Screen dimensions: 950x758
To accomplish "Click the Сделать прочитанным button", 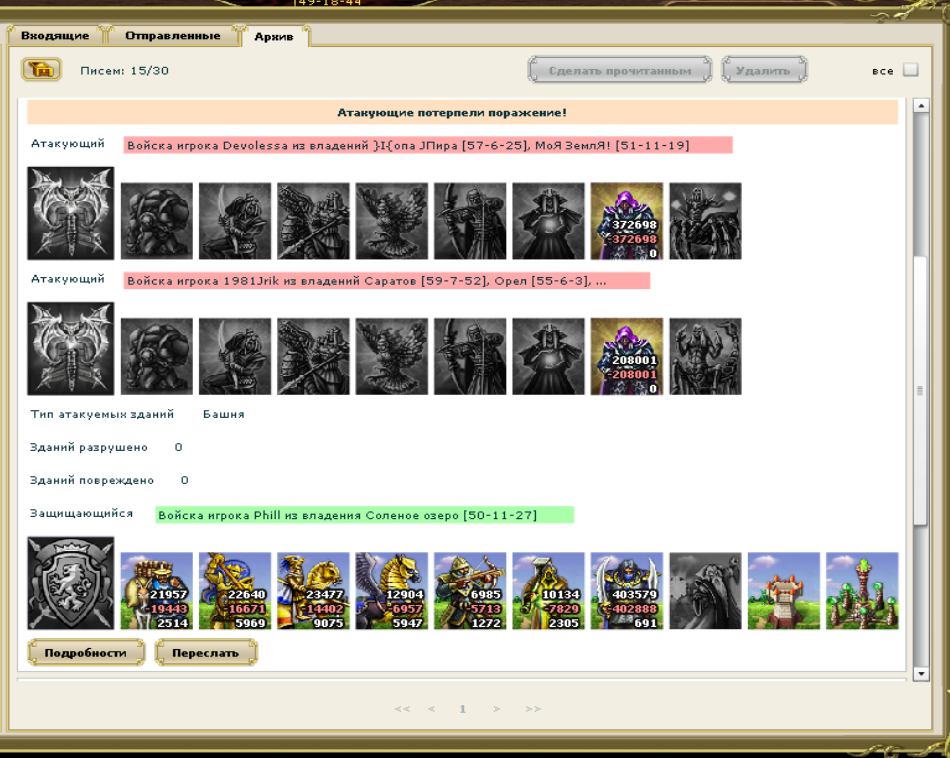I will (619, 71).
